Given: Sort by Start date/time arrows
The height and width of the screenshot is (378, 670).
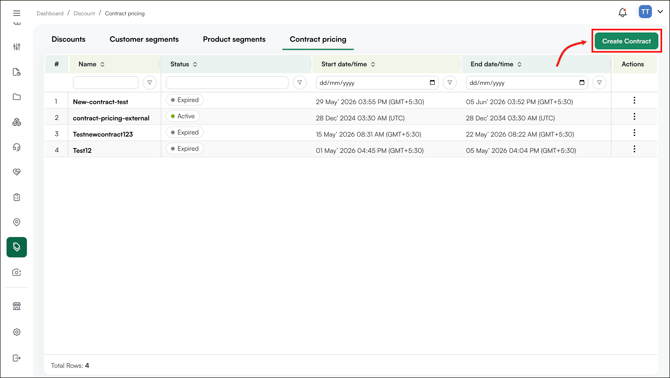Looking at the screenshot, I should click(373, 64).
